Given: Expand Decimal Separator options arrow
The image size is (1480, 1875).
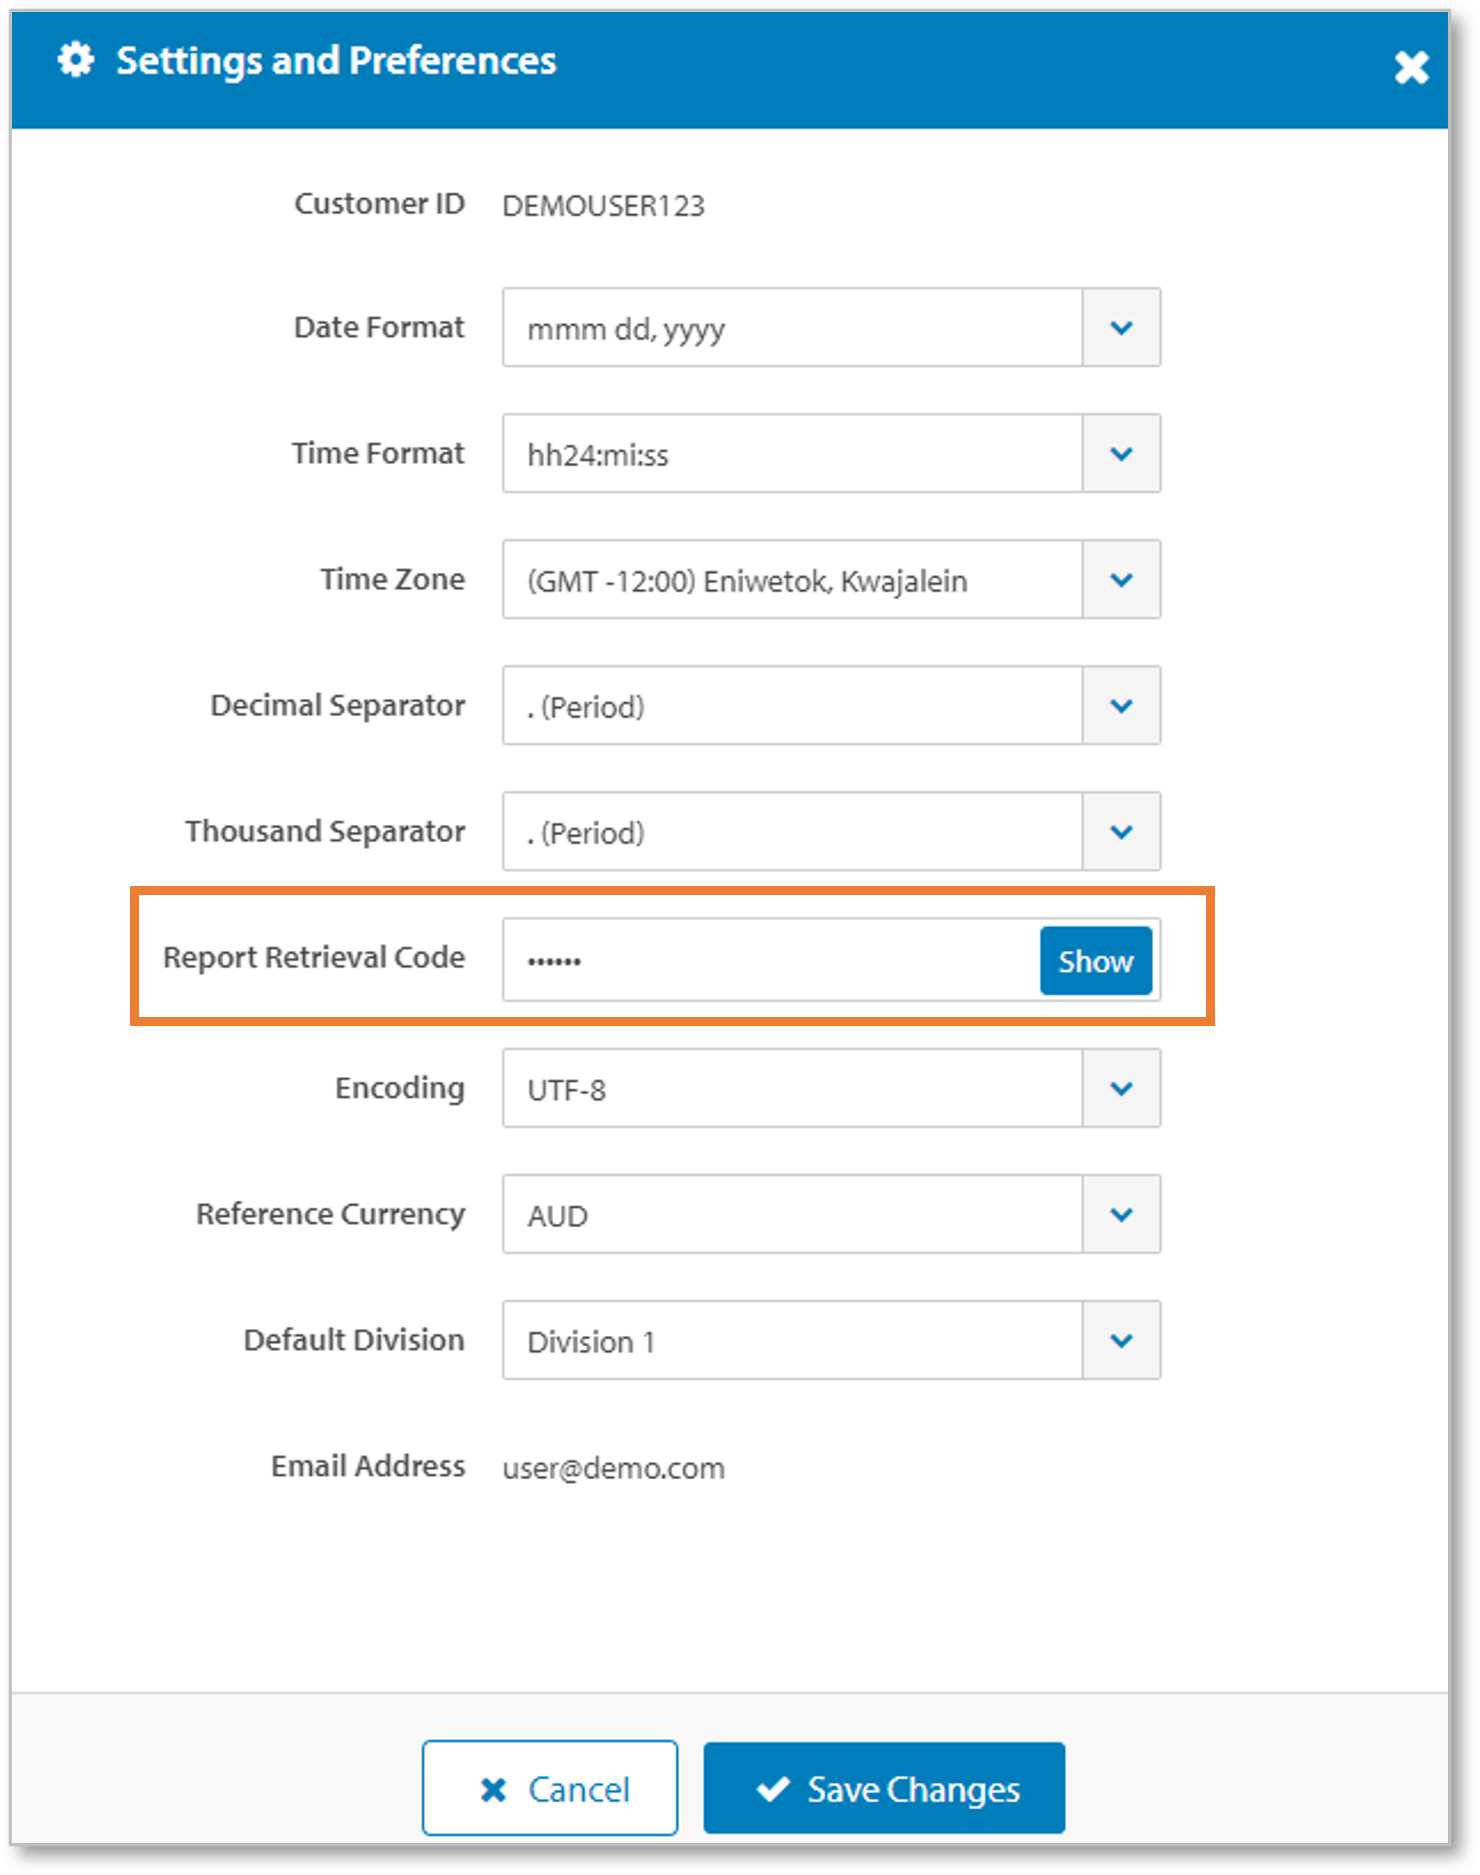Looking at the screenshot, I should coord(1121,705).
